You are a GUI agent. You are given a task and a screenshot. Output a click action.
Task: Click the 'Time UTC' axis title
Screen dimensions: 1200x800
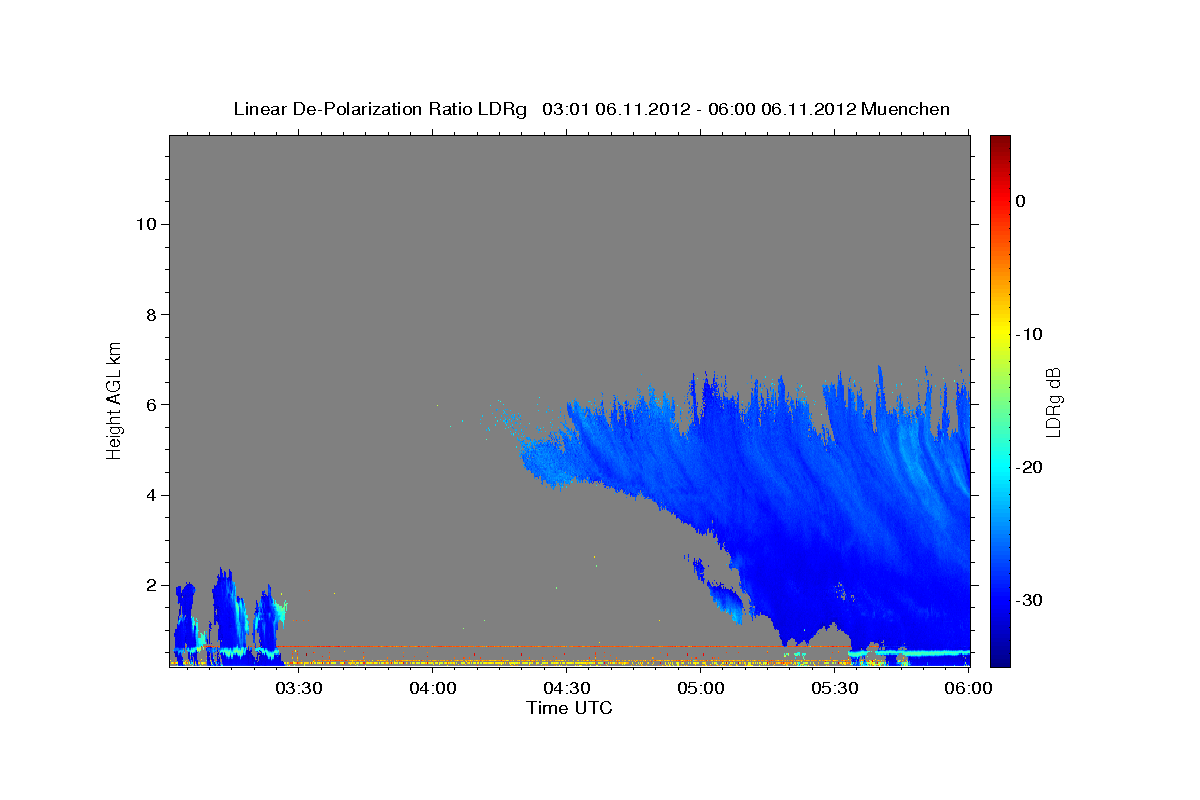[x=569, y=708]
